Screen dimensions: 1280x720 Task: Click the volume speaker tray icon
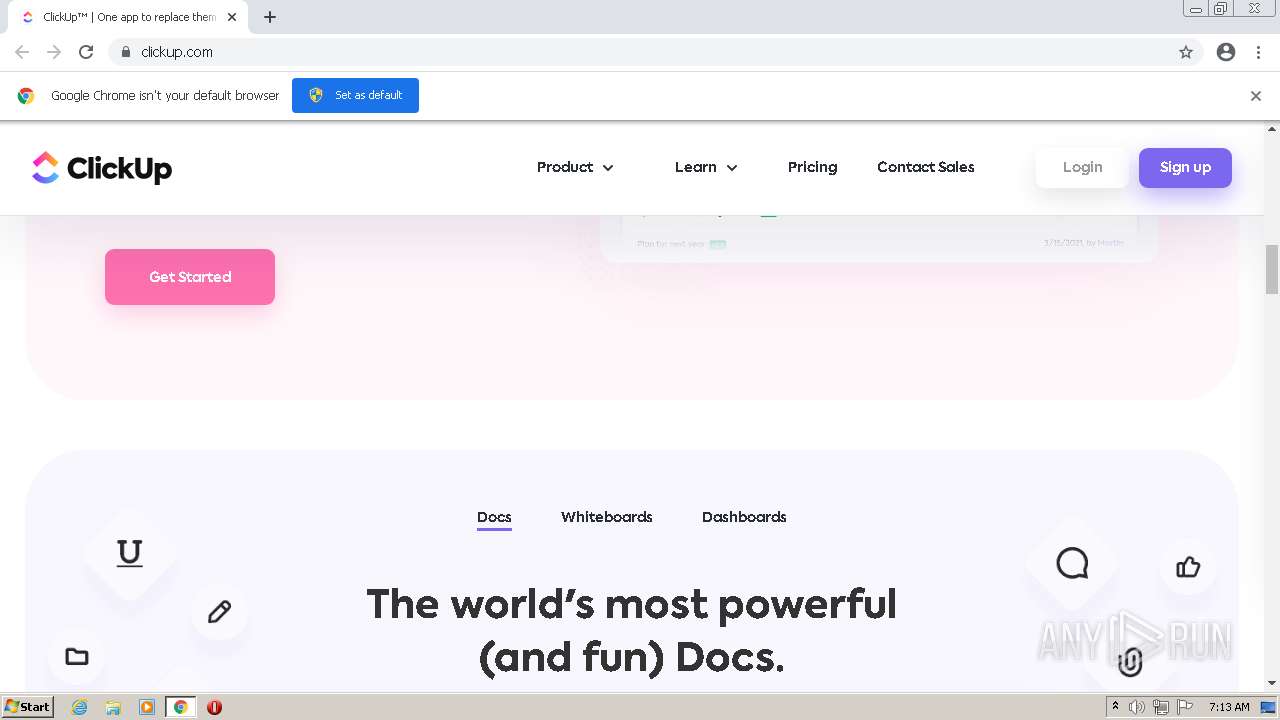pyautogui.click(x=1137, y=707)
